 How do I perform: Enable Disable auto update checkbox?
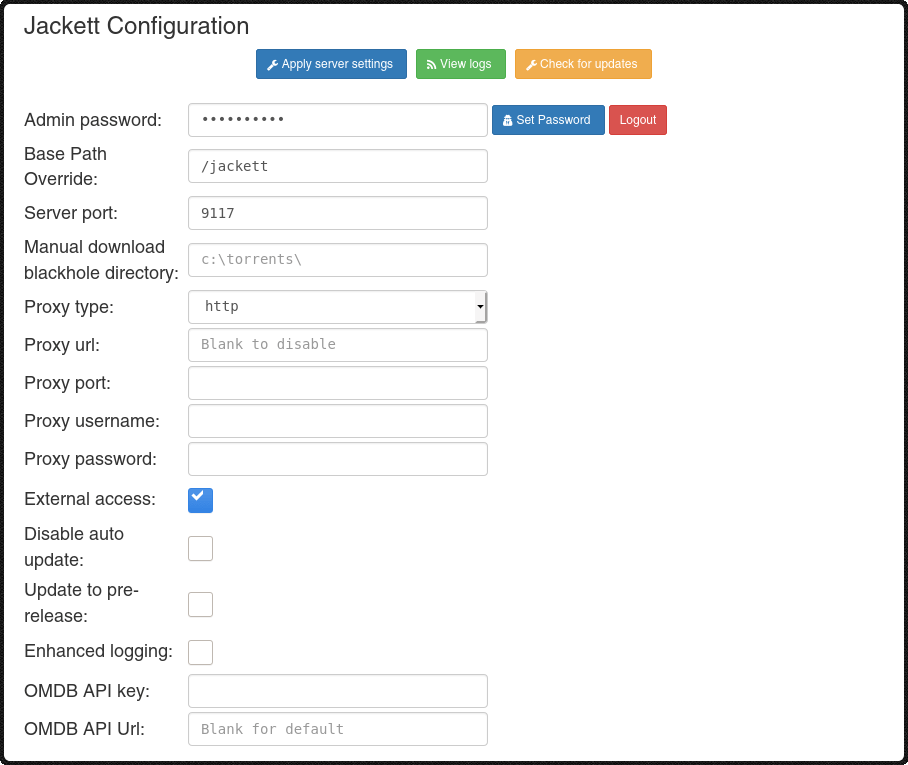pyautogui.click(x=200, y=548)
